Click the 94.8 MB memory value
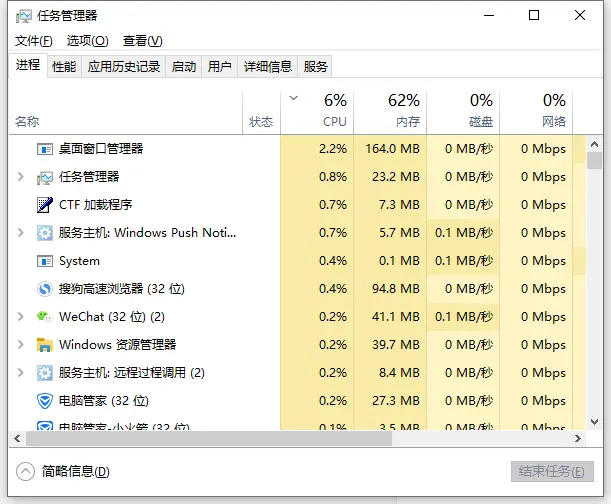Screen dimensions: 611x504 point(396,289)
